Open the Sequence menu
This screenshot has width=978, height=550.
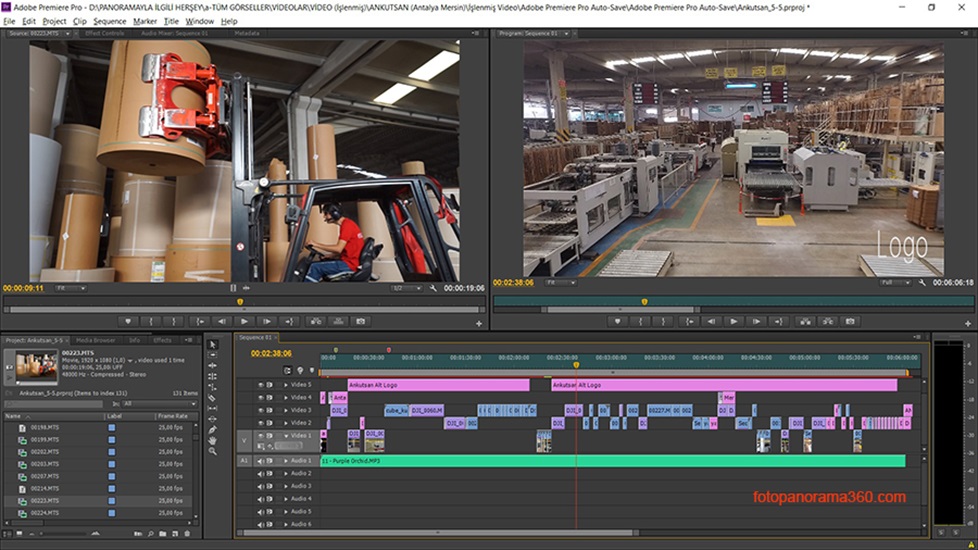click(x=110, y=21)
